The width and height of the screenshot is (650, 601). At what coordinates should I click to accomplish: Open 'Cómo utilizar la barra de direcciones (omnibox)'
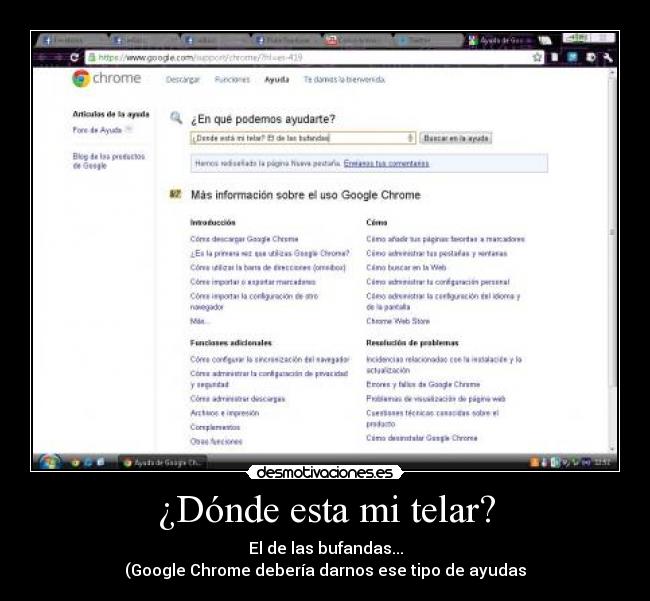pyautogui.click(x=268, y=267)
